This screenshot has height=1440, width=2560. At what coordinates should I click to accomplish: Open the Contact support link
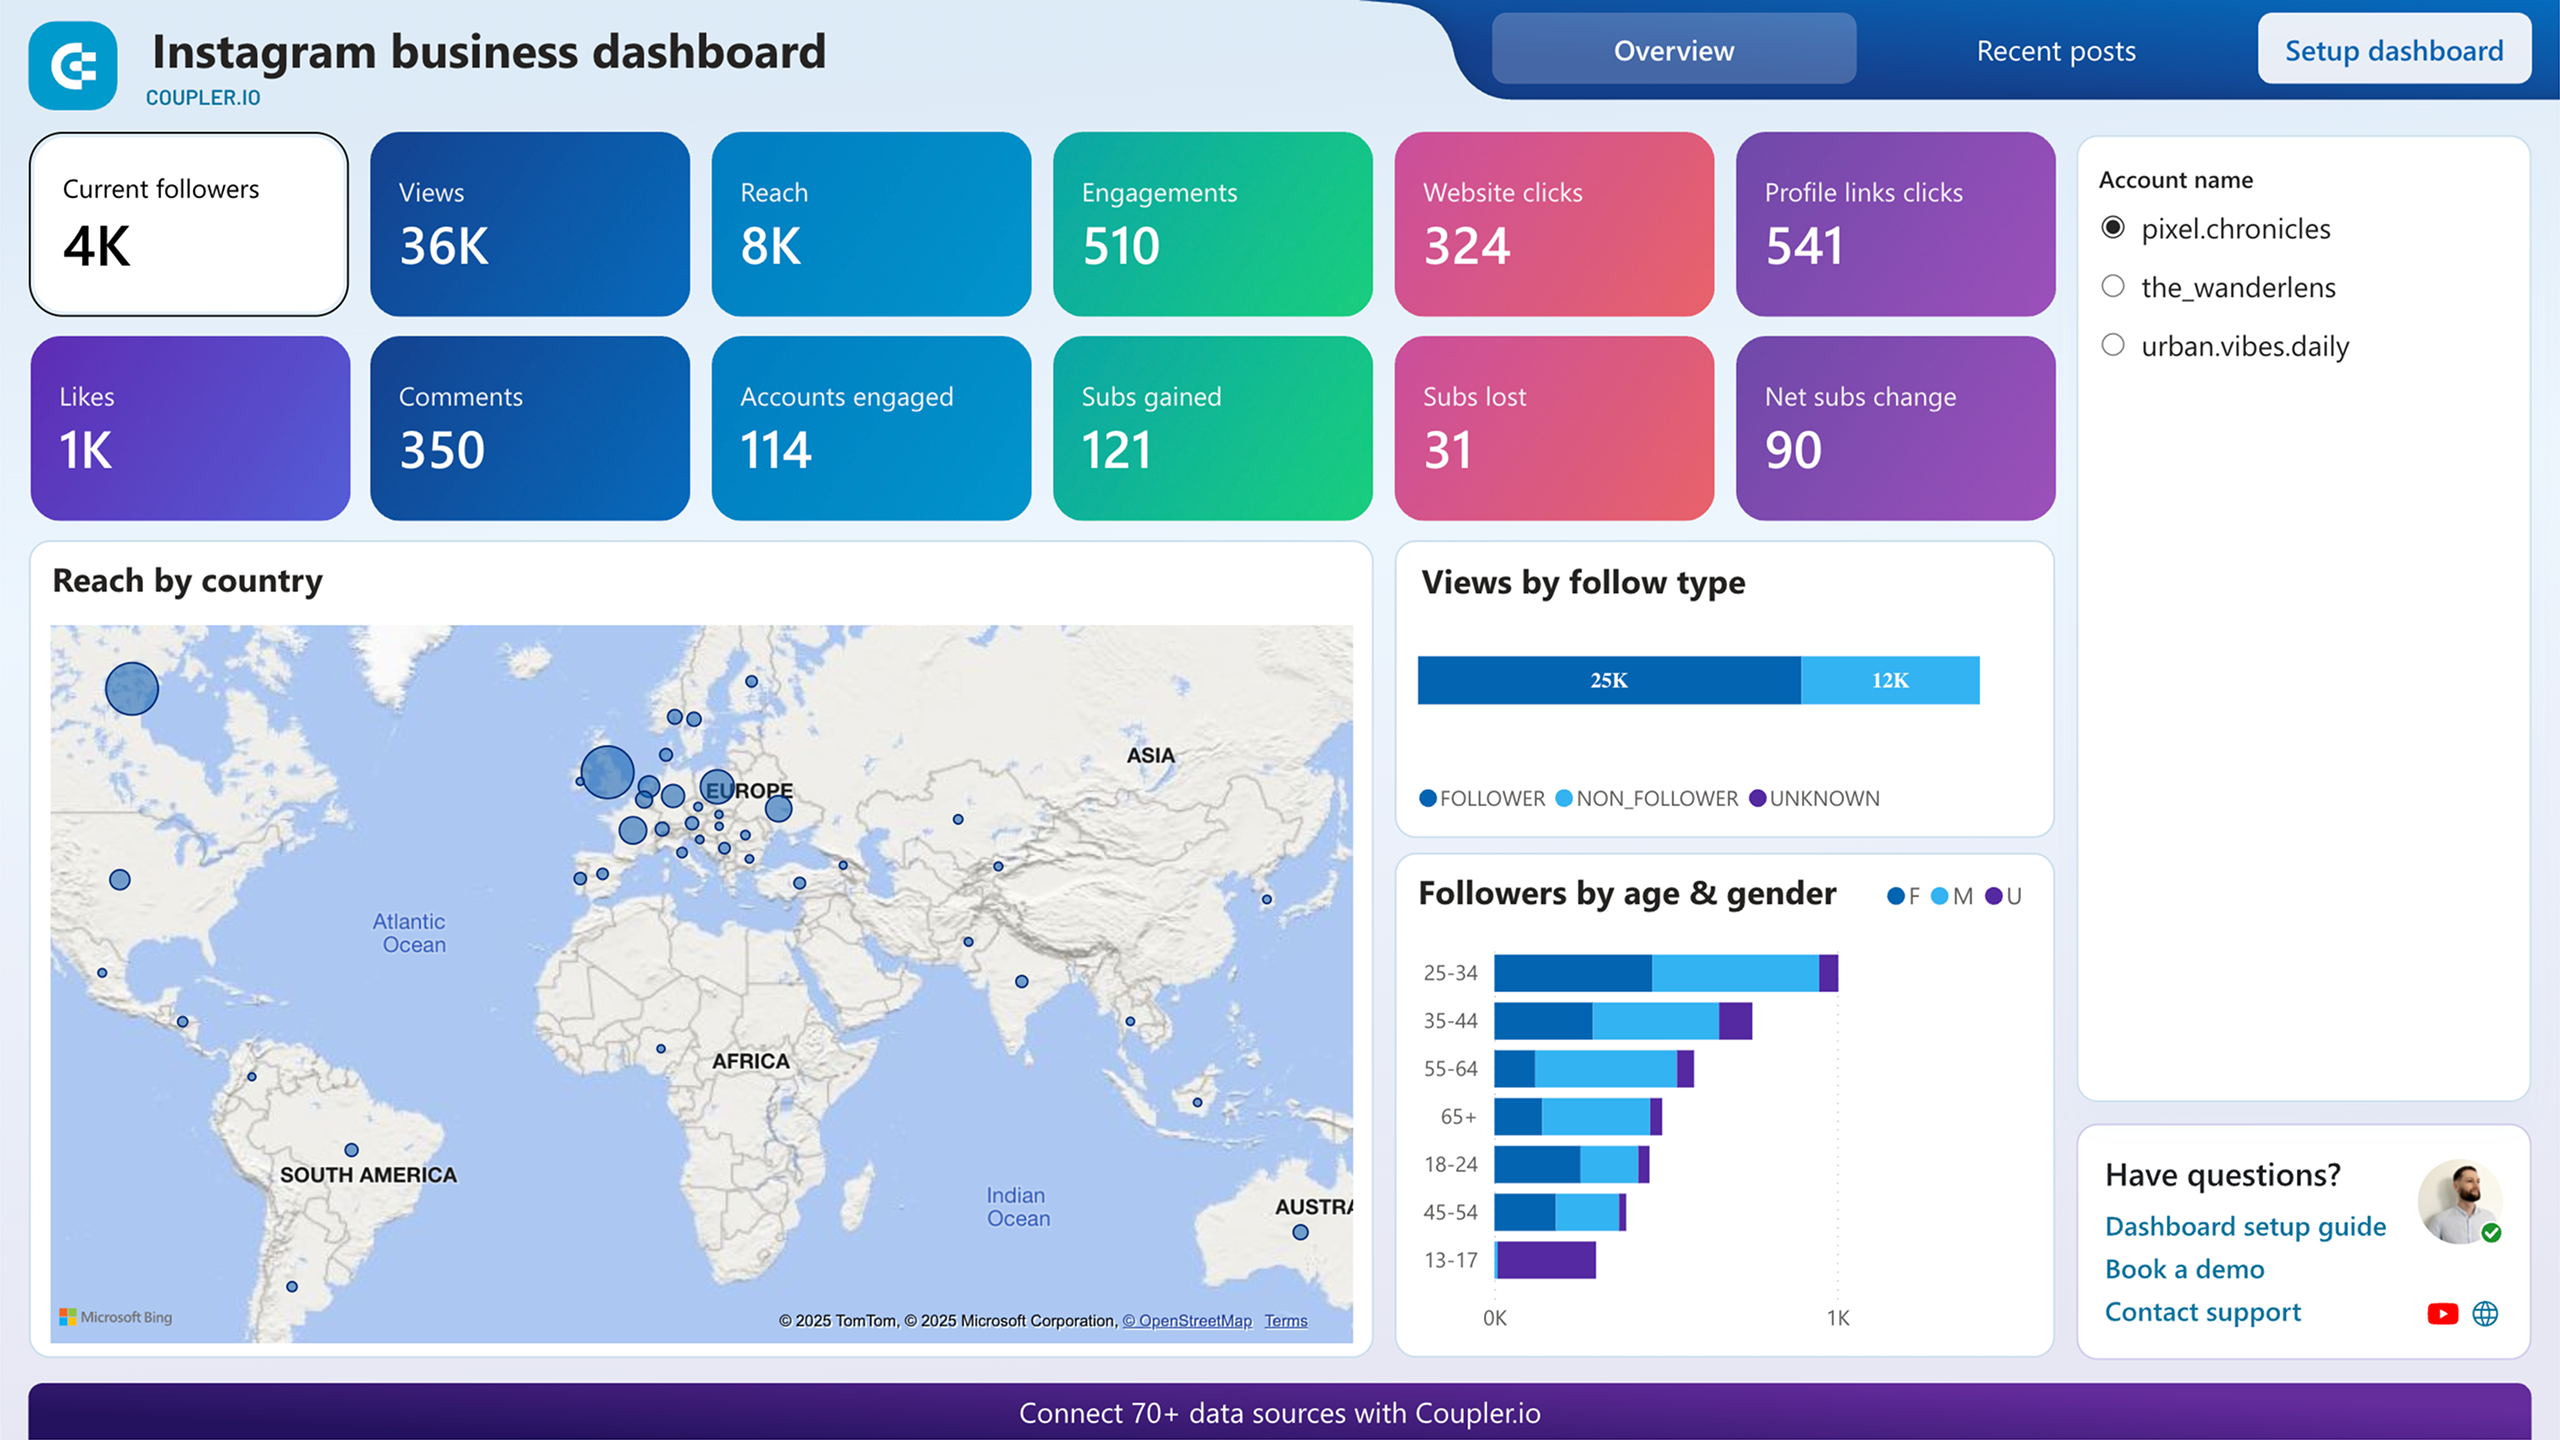click(x=2202, y=1312)
